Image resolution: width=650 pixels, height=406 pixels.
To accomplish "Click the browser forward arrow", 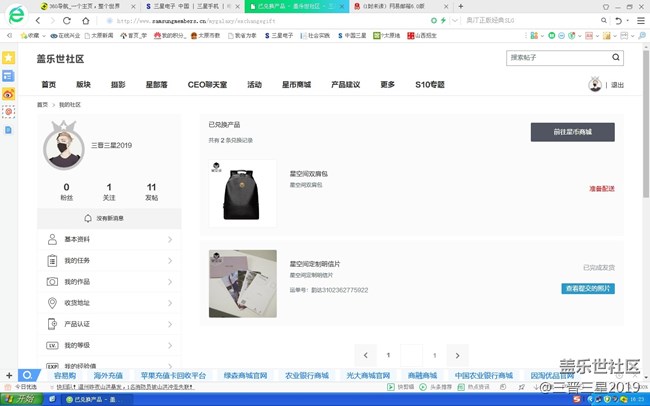I will pyautogui.click(x=52, y=20).
